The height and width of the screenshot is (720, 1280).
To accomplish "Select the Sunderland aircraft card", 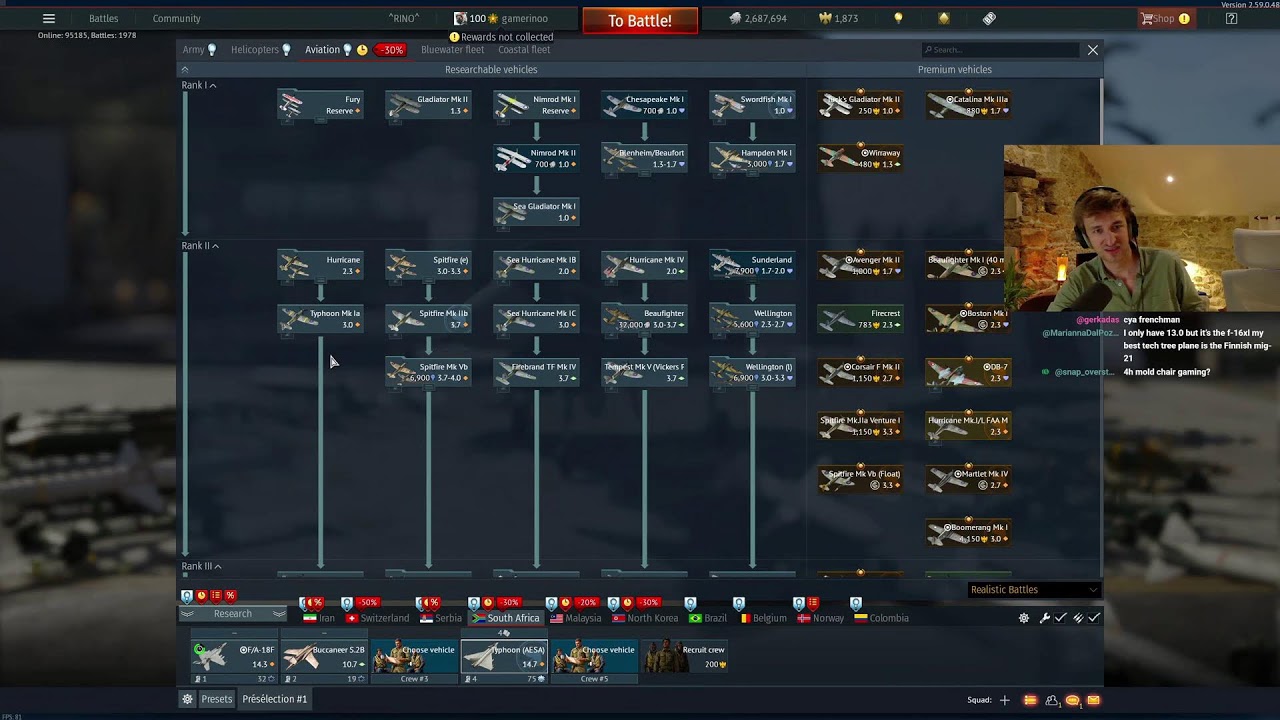I will click(752, 265).
